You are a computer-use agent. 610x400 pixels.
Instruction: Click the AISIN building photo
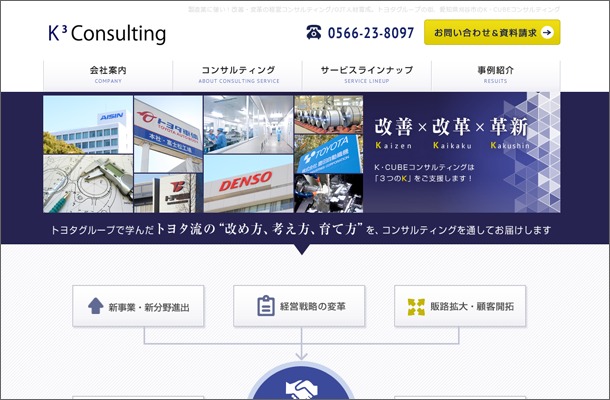(88, 125)
